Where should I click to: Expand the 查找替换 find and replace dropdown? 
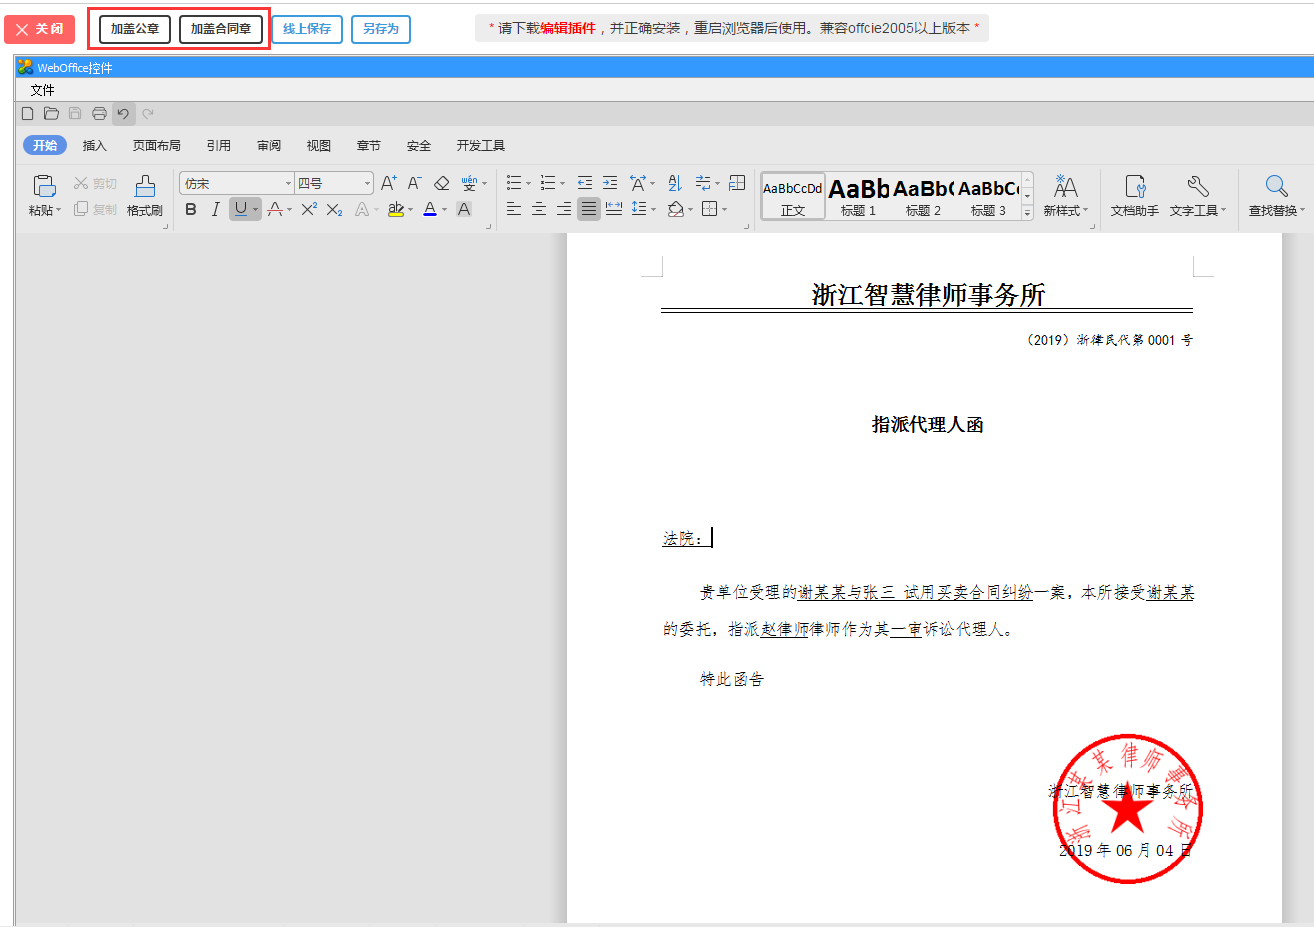point(1276,195)
